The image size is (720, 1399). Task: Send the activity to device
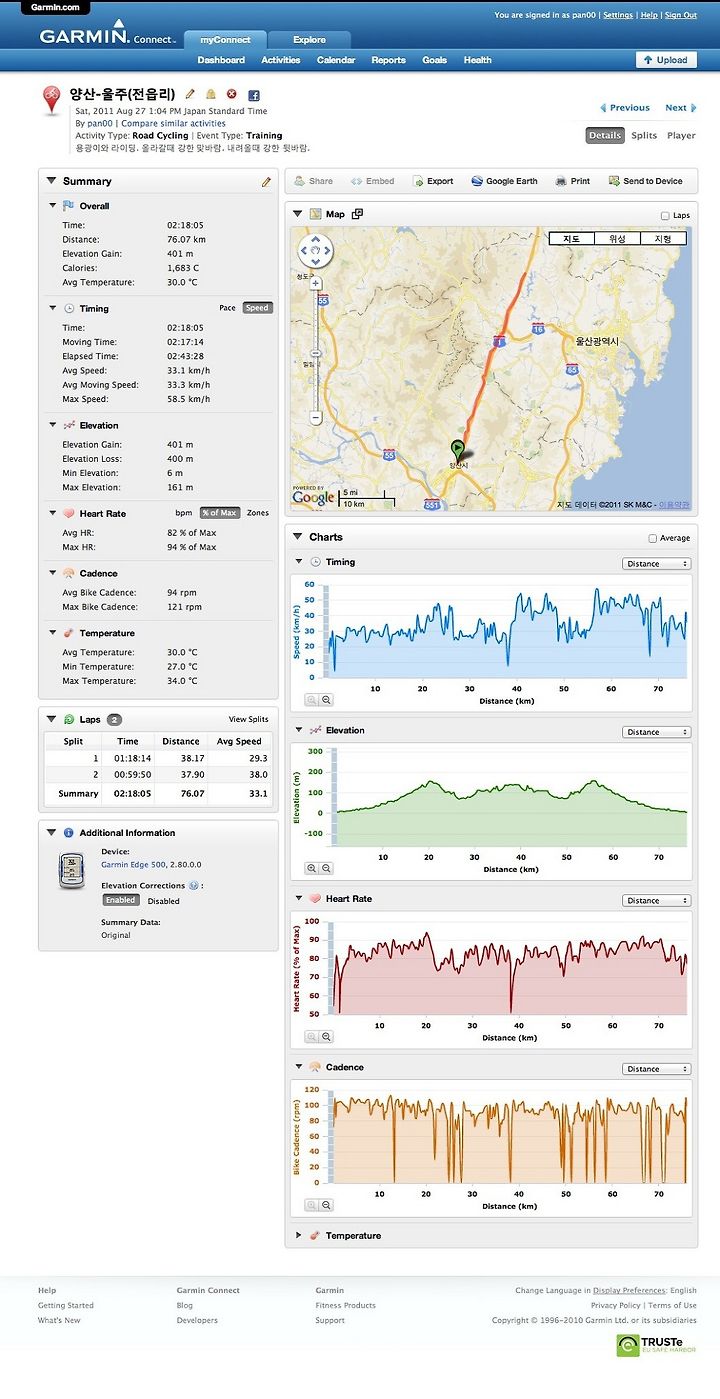[645, 181]
